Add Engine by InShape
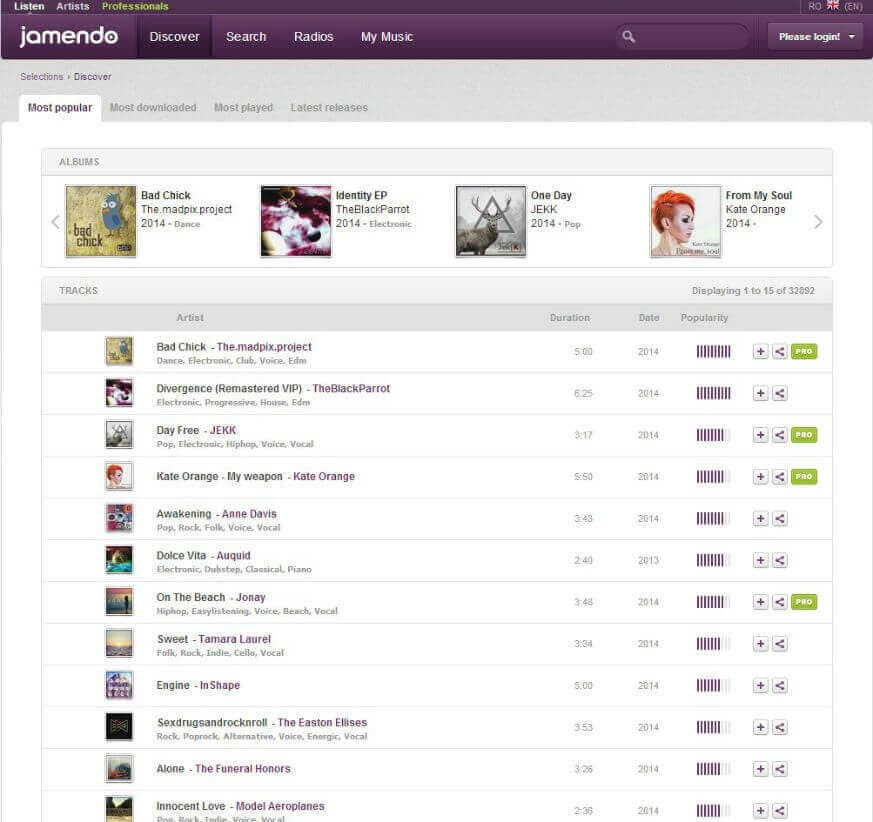This screenshot has height=822, width=873. tap(761, 686)
